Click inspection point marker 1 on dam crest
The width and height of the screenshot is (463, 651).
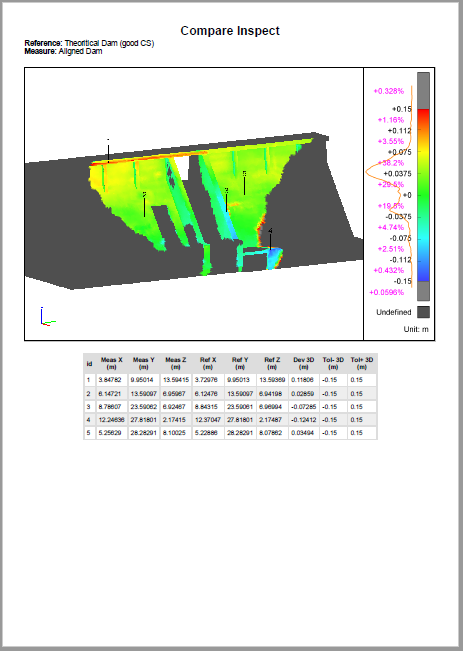tap(108, 151)
